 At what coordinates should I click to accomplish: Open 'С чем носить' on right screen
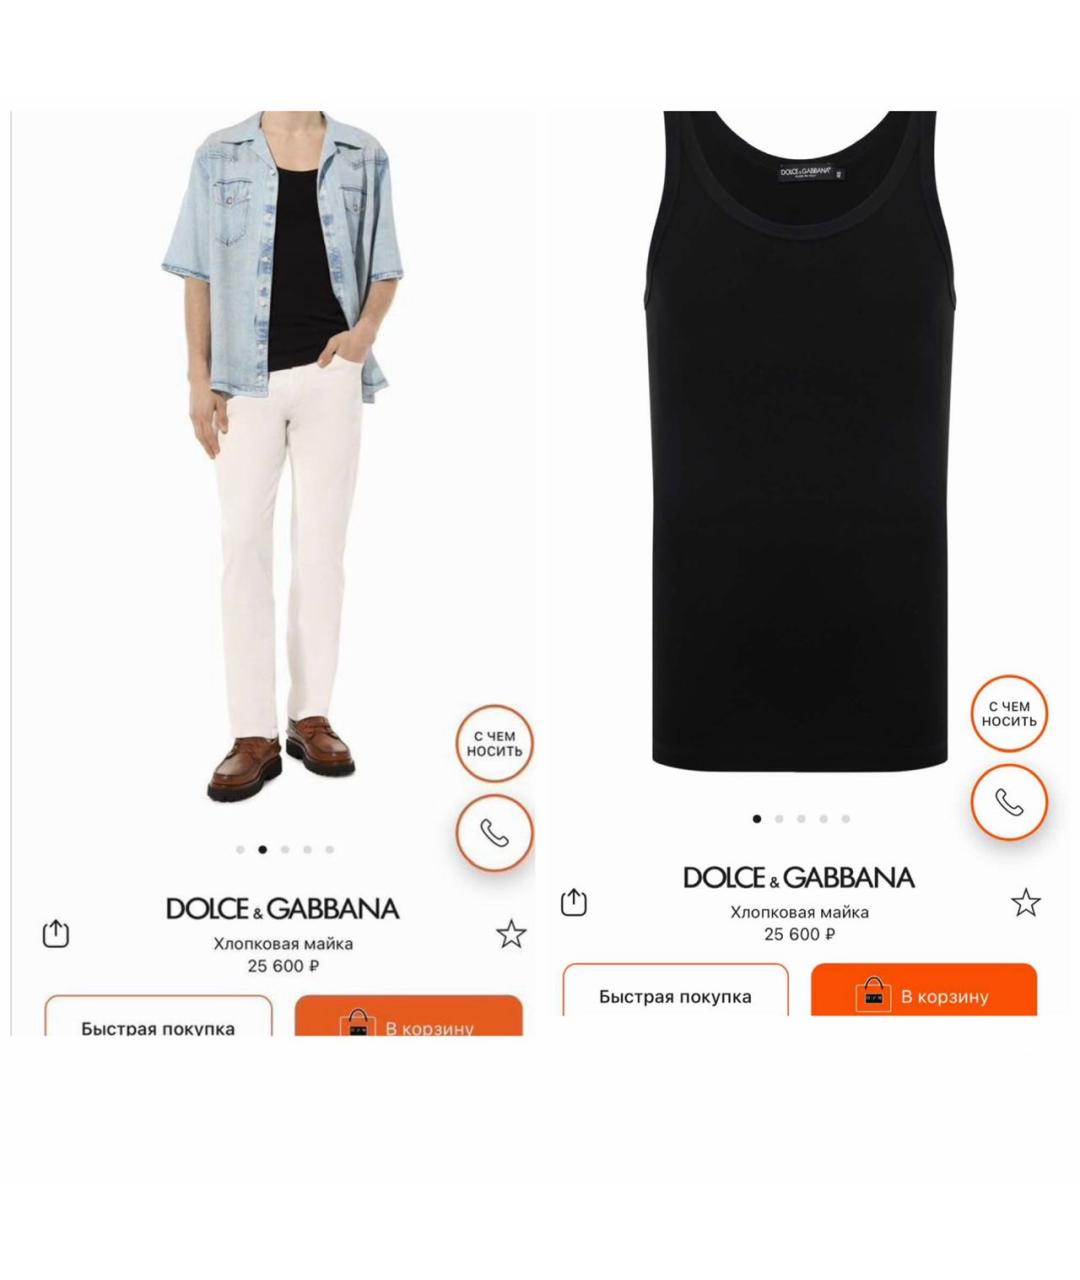(1009, 712)
